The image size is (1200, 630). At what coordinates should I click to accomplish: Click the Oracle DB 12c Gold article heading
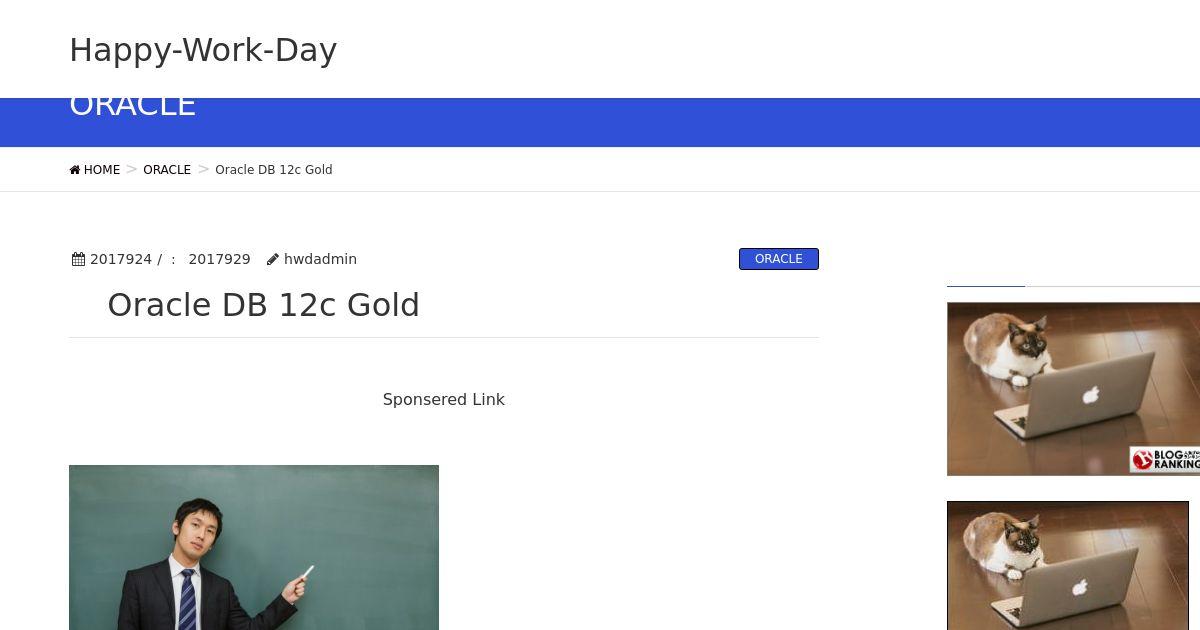pos(264,305)
